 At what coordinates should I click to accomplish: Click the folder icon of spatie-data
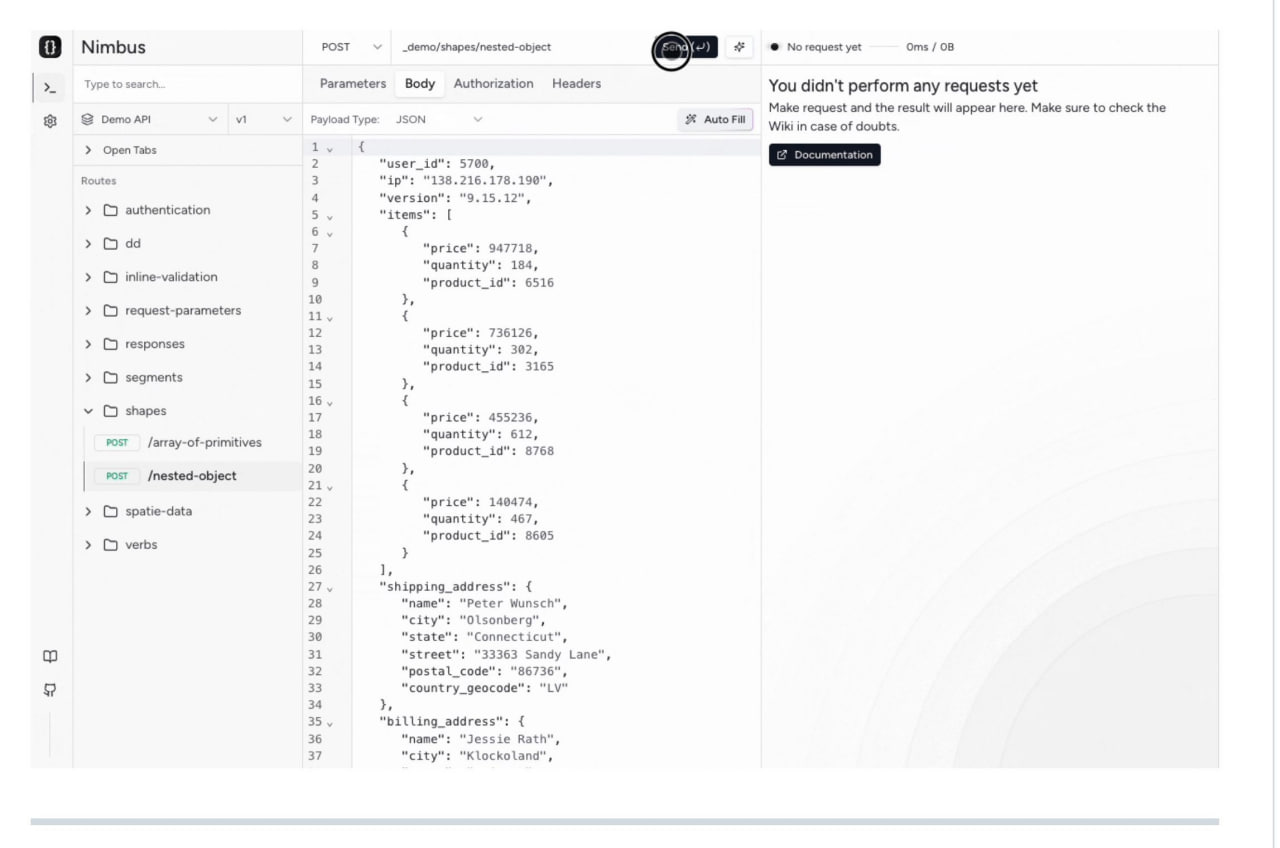tap(111, 512)
